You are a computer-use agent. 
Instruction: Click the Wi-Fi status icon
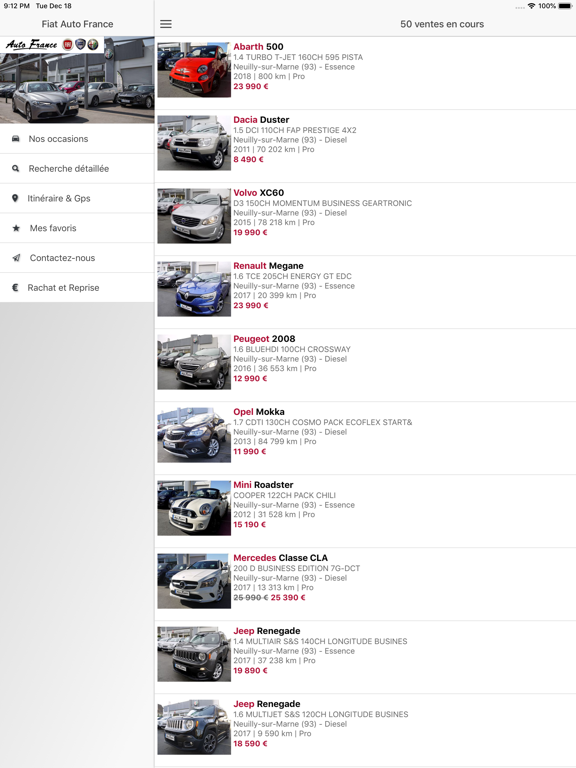531,6
